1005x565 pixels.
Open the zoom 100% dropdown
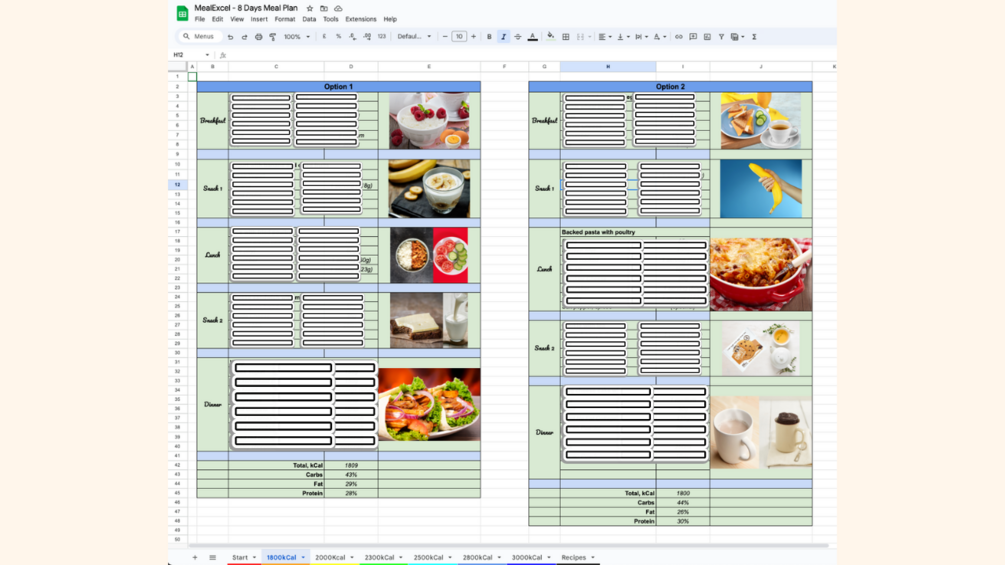pos(297,37)
